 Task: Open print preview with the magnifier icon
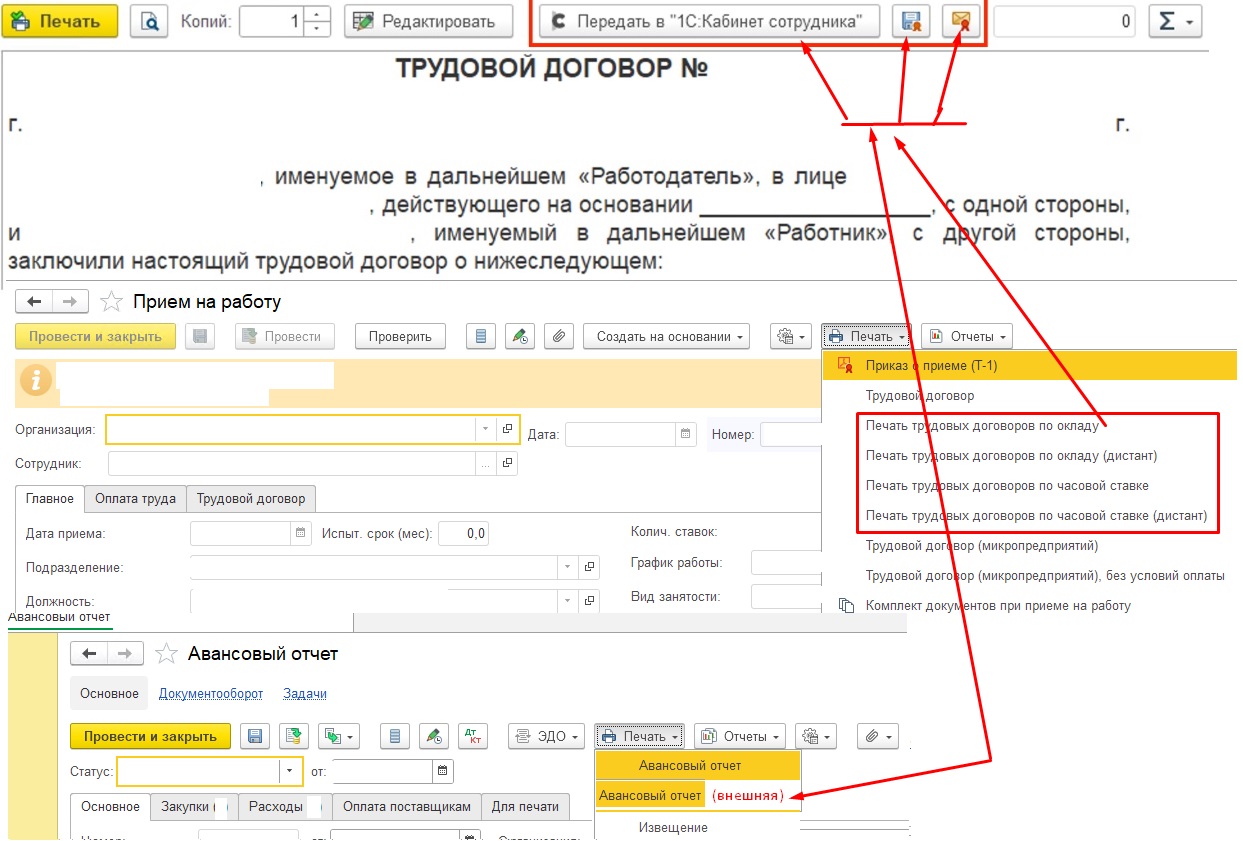coord(149,21)
